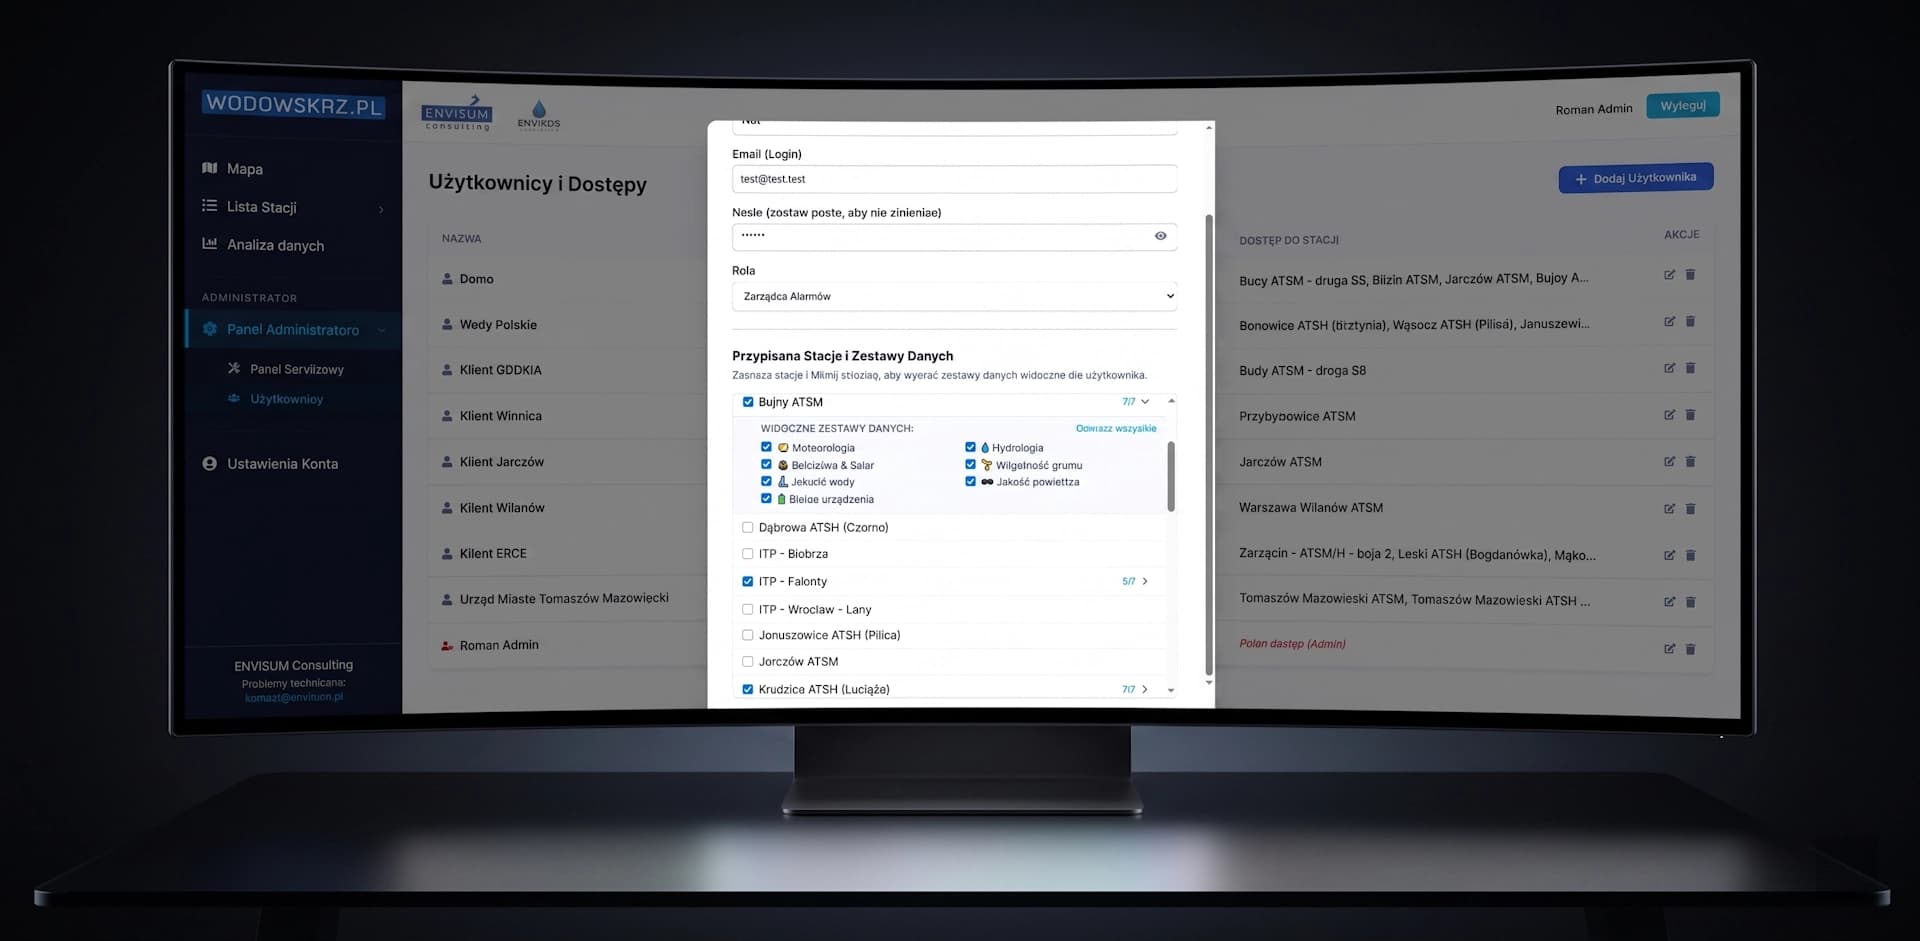Edit the Roman Admin user
Viewport: 1920px width, 941px height.
pyautogui.click(x=1669, y=649)
